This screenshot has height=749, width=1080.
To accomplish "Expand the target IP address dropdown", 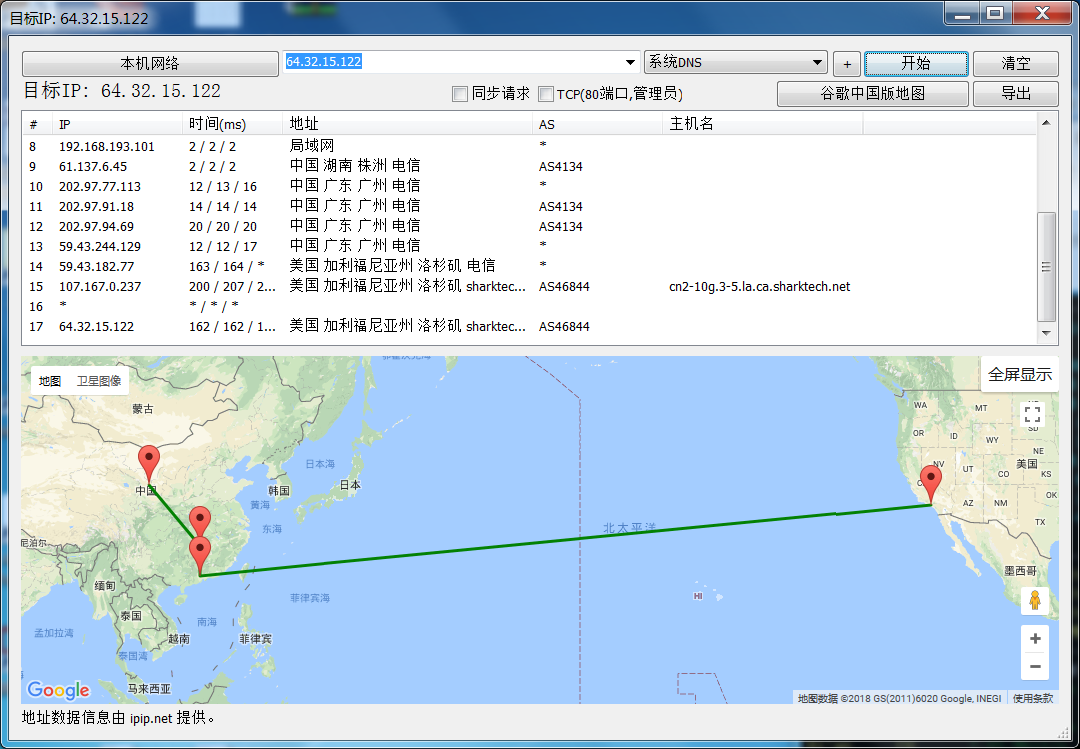I will click(x=630, y=63).
